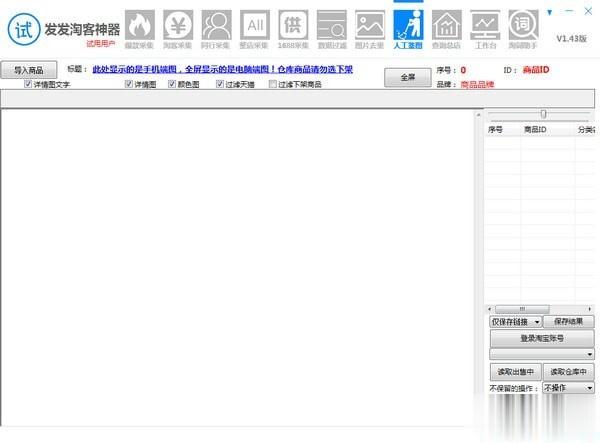Screen dimensions: 600x443
Task: Click the red 商品品牌 value
Action: (477, 84)
